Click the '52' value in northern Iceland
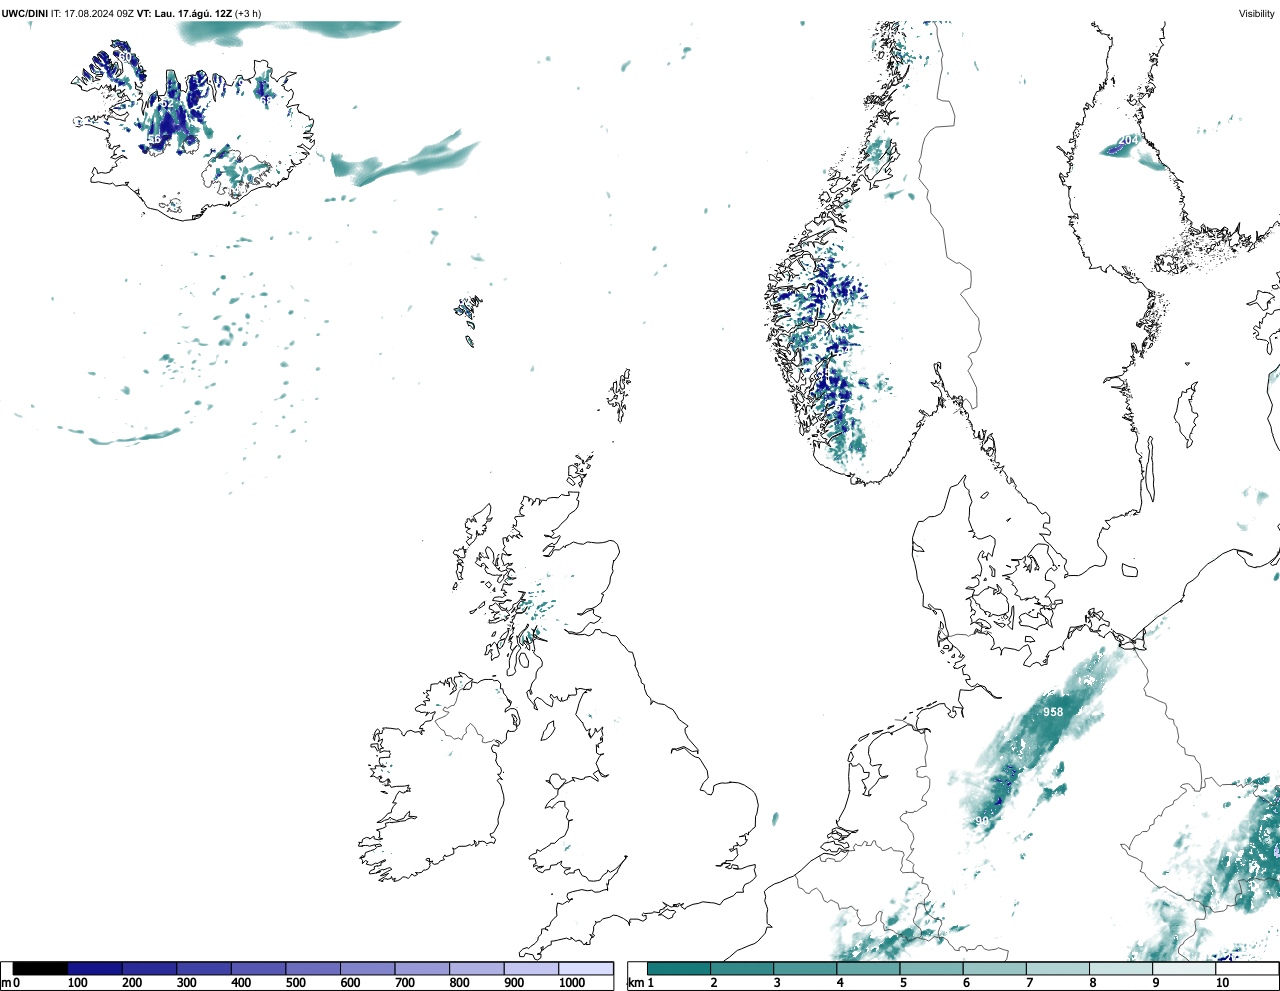 pos(167,104)
